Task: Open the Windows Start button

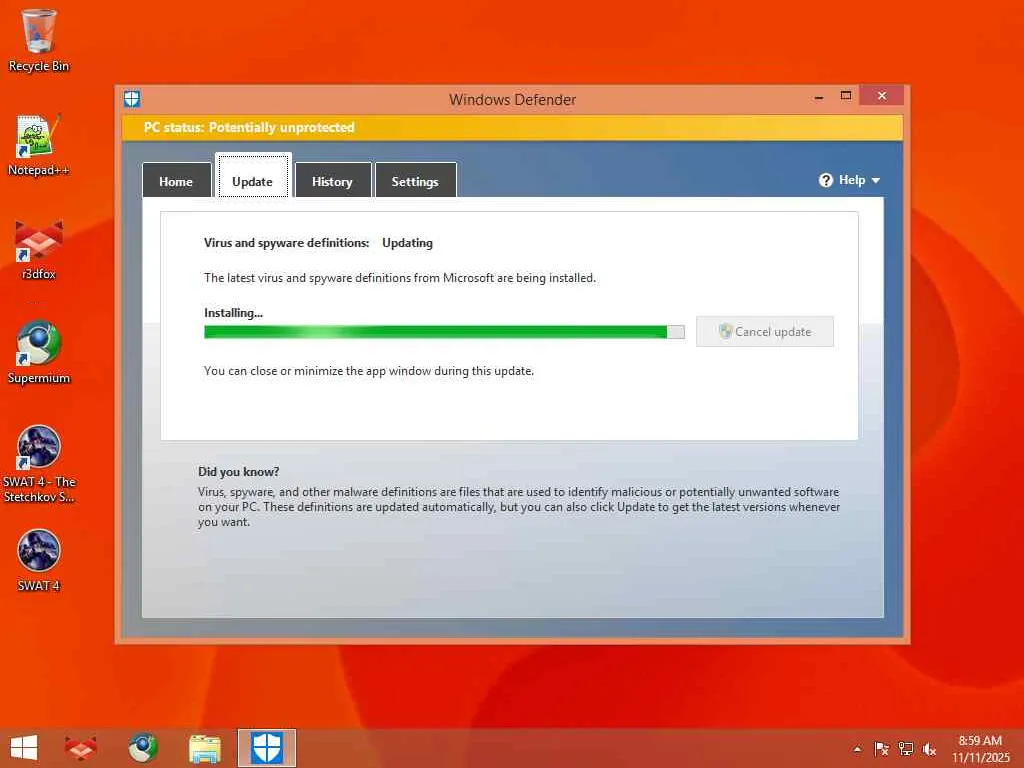Action: coord(24,748)
